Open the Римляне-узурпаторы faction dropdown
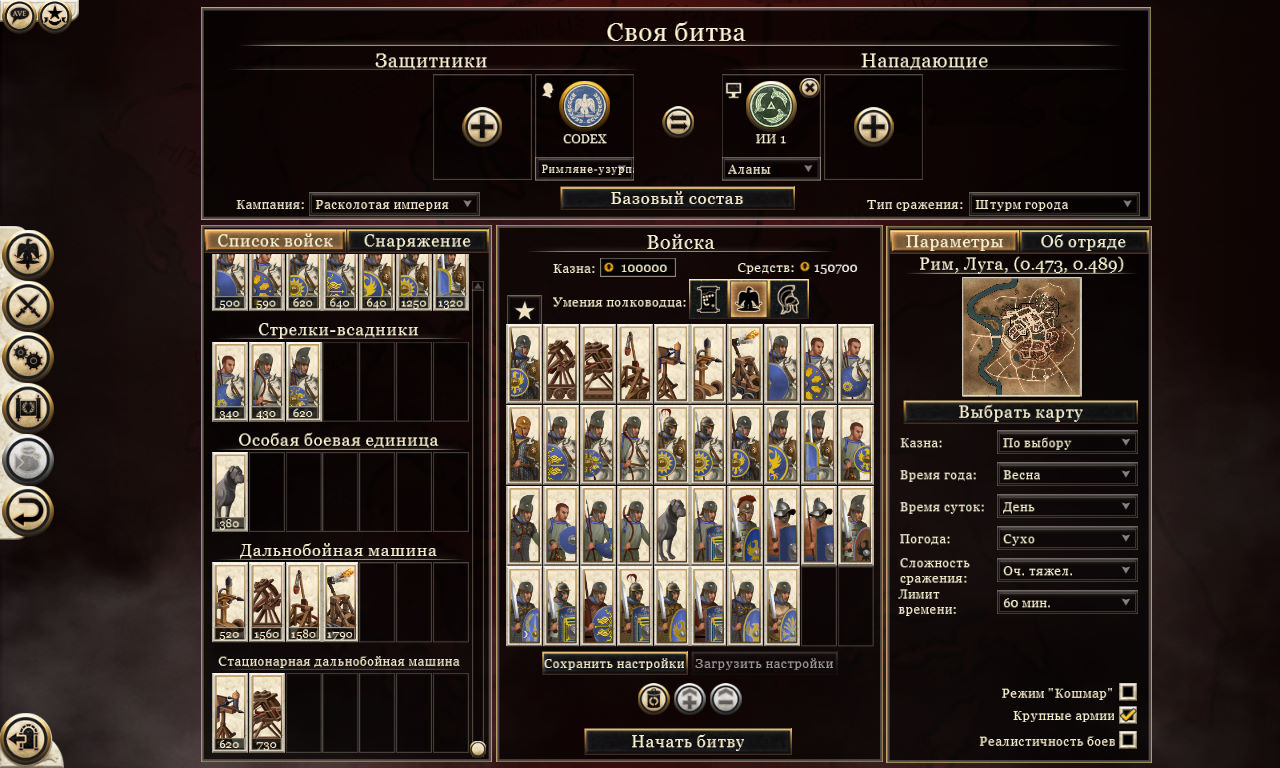Image resolution: width=1280 pixels, height=768 pixels. [x=585, y=169]
